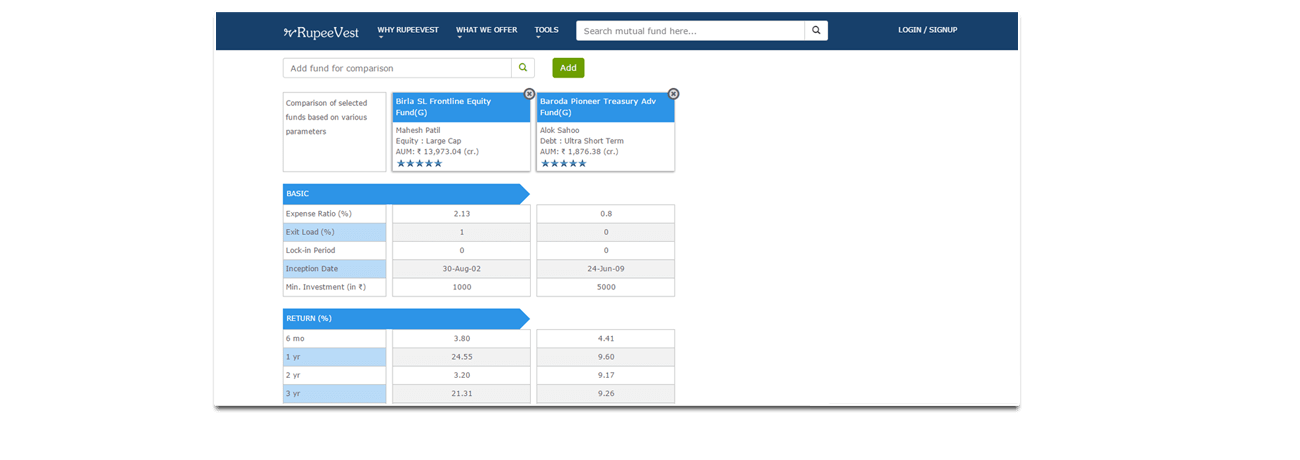The image size is (1300, 460).
Task: Click AUM ₹ 1,876.38 (cr.) text
Action: pos(579,152)
